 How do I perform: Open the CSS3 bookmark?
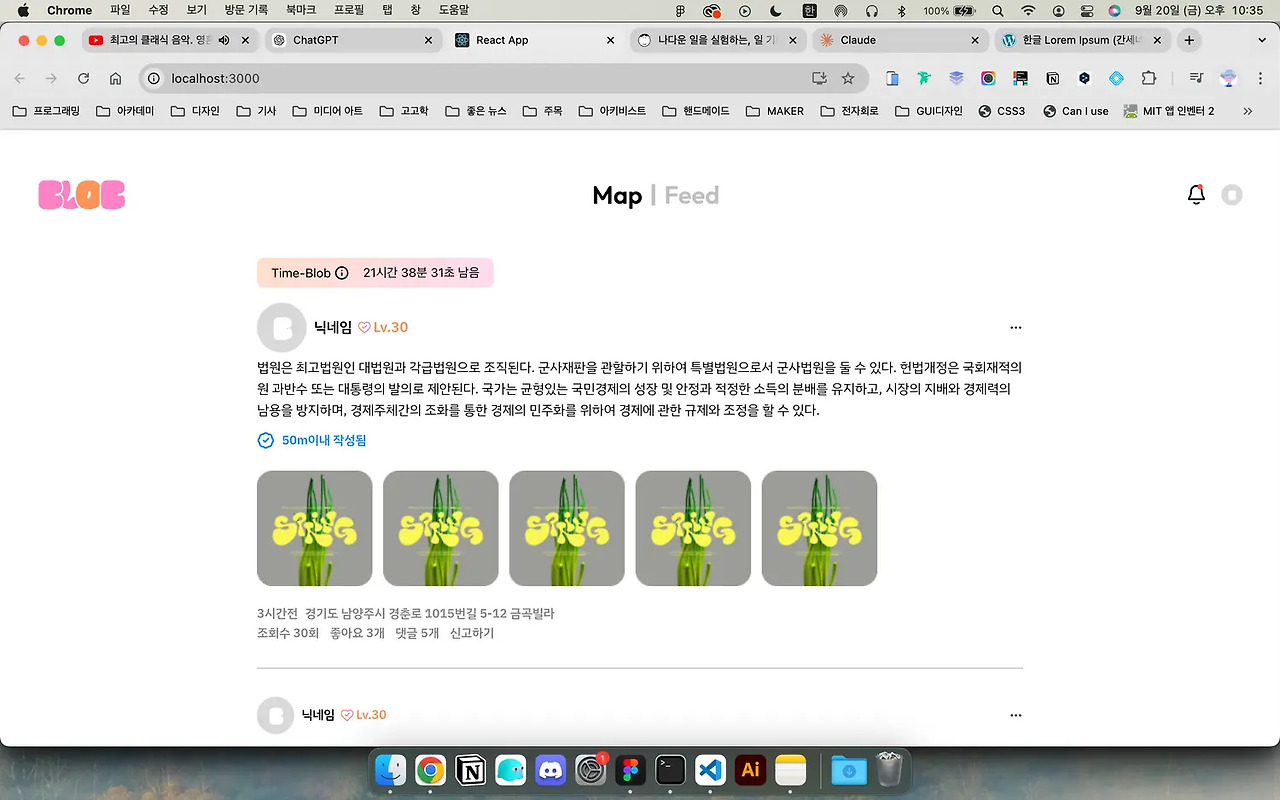point(1002,111)
